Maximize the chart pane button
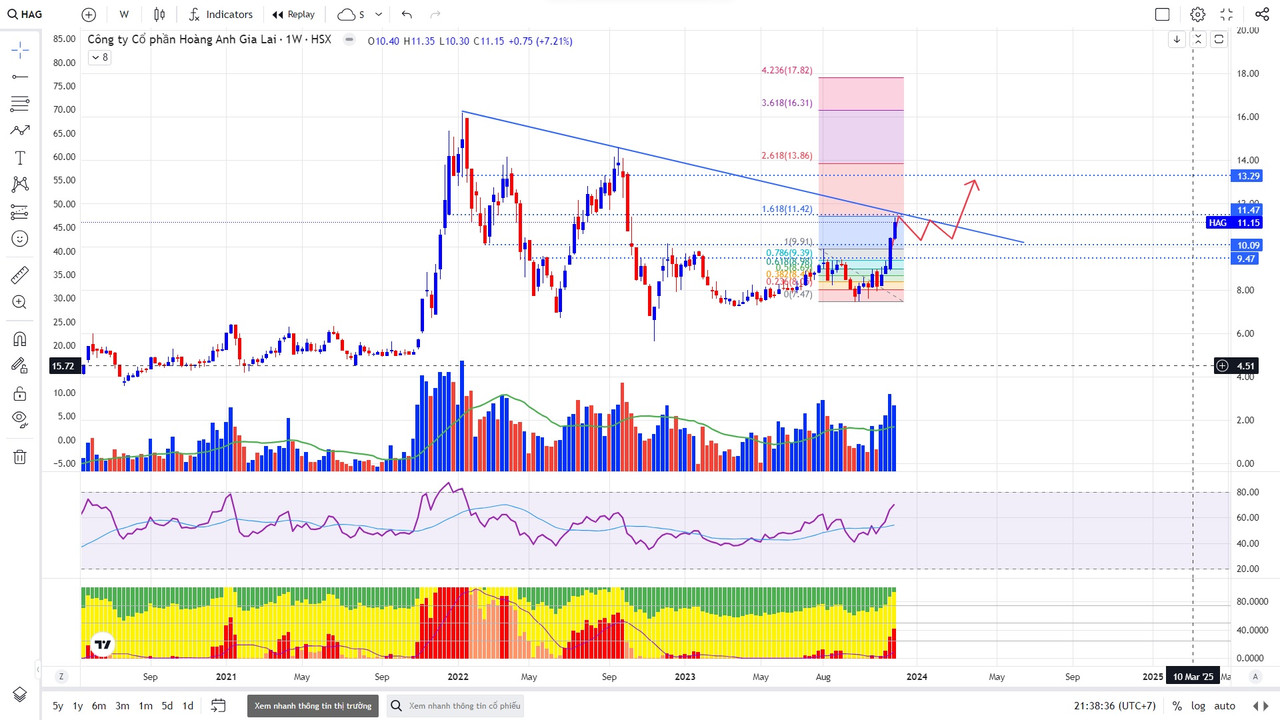 coord(1219,39)
